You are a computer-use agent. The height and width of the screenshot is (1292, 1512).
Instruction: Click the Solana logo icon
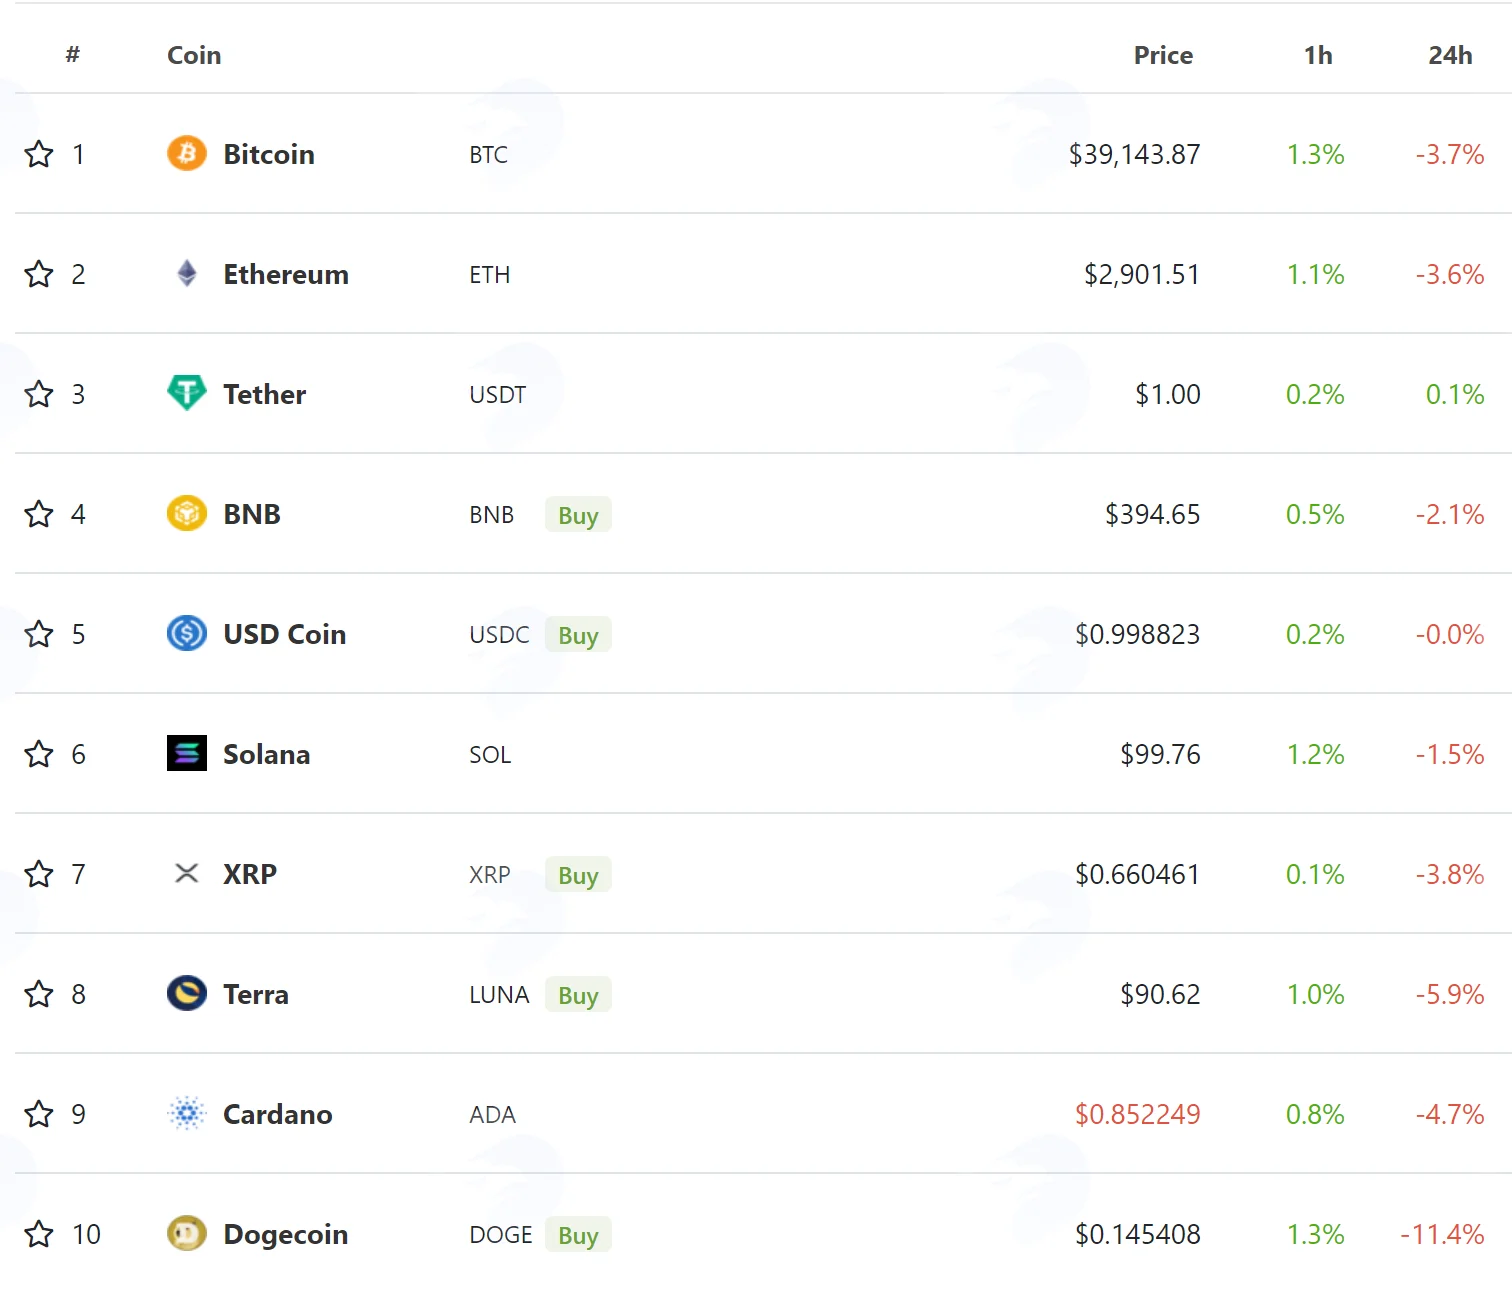pos(186,753)
